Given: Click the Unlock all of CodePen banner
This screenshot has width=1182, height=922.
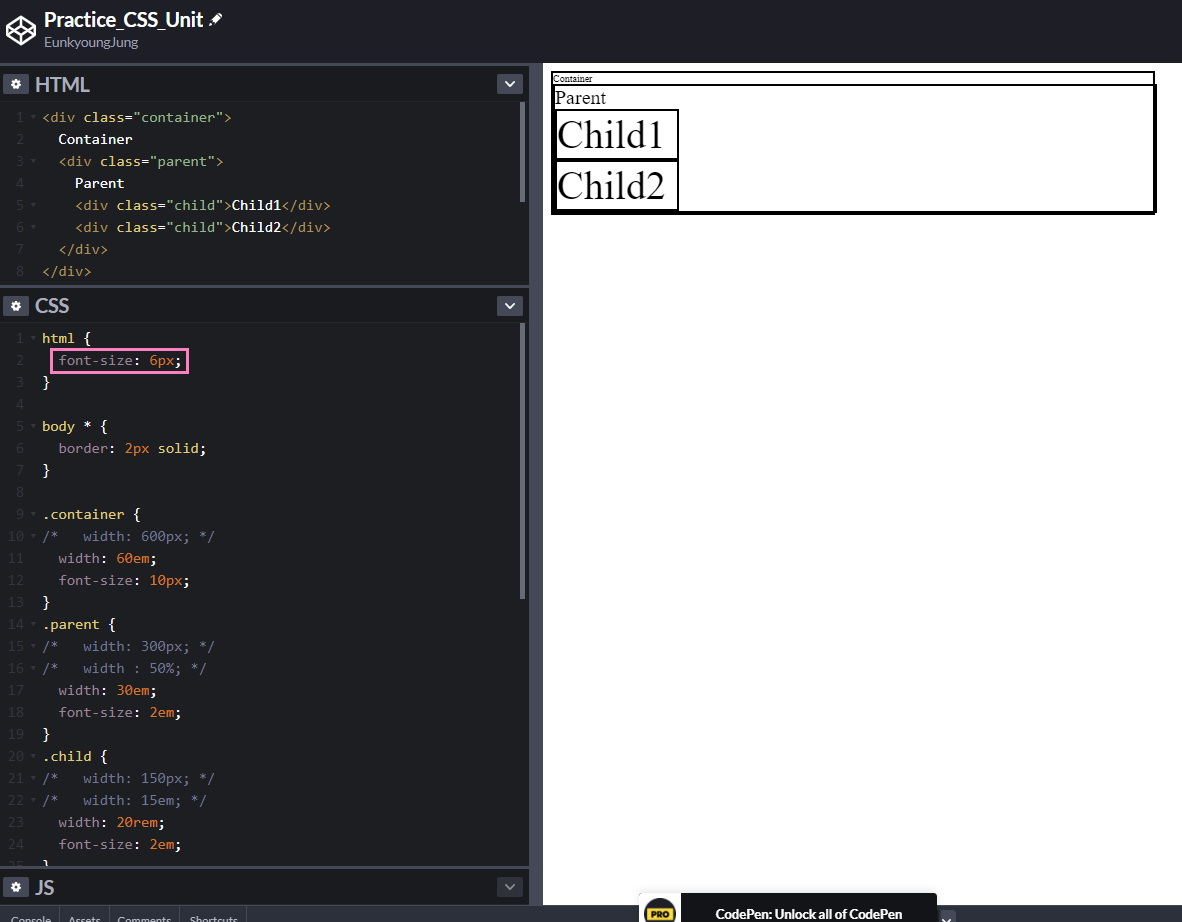Looking at the screenshot, I should (809, 913).
